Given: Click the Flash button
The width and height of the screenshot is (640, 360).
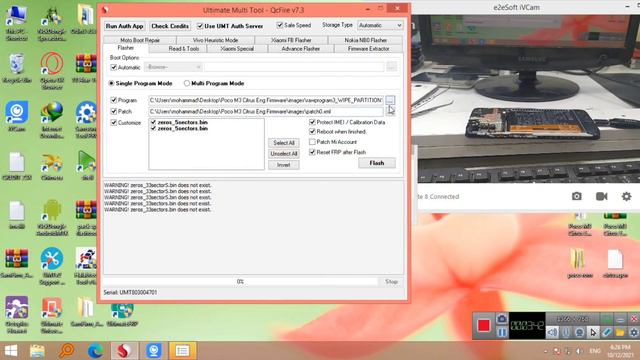Looking at the screenshot, I should tap(377, 163).
